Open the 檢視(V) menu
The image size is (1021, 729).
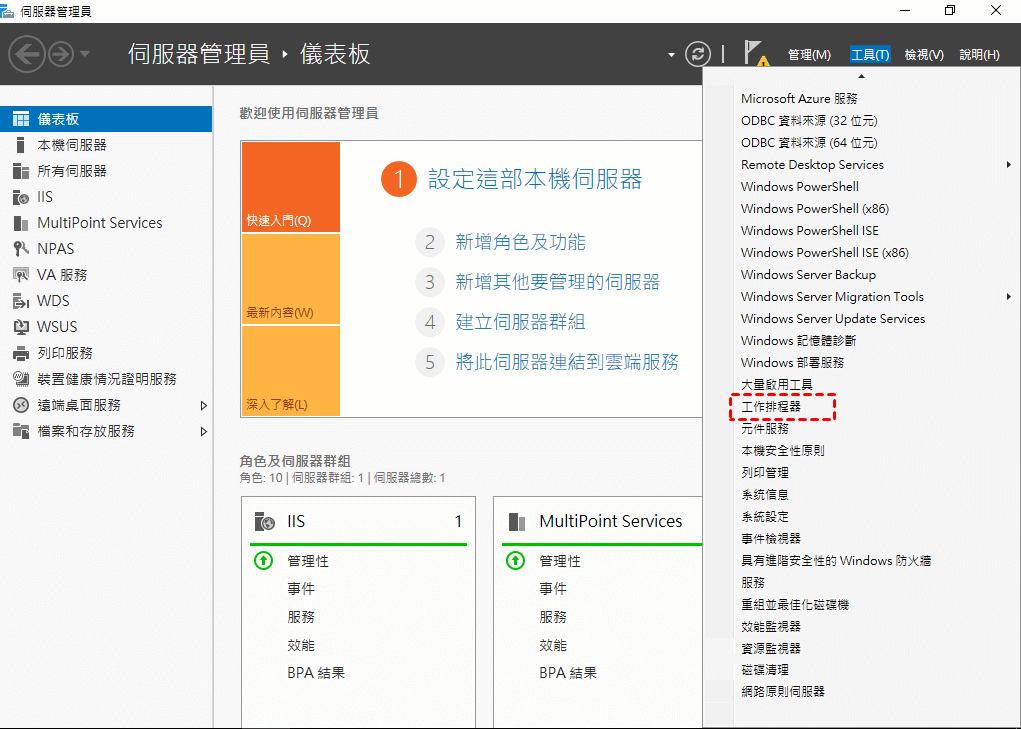click(x=924, y=55)
